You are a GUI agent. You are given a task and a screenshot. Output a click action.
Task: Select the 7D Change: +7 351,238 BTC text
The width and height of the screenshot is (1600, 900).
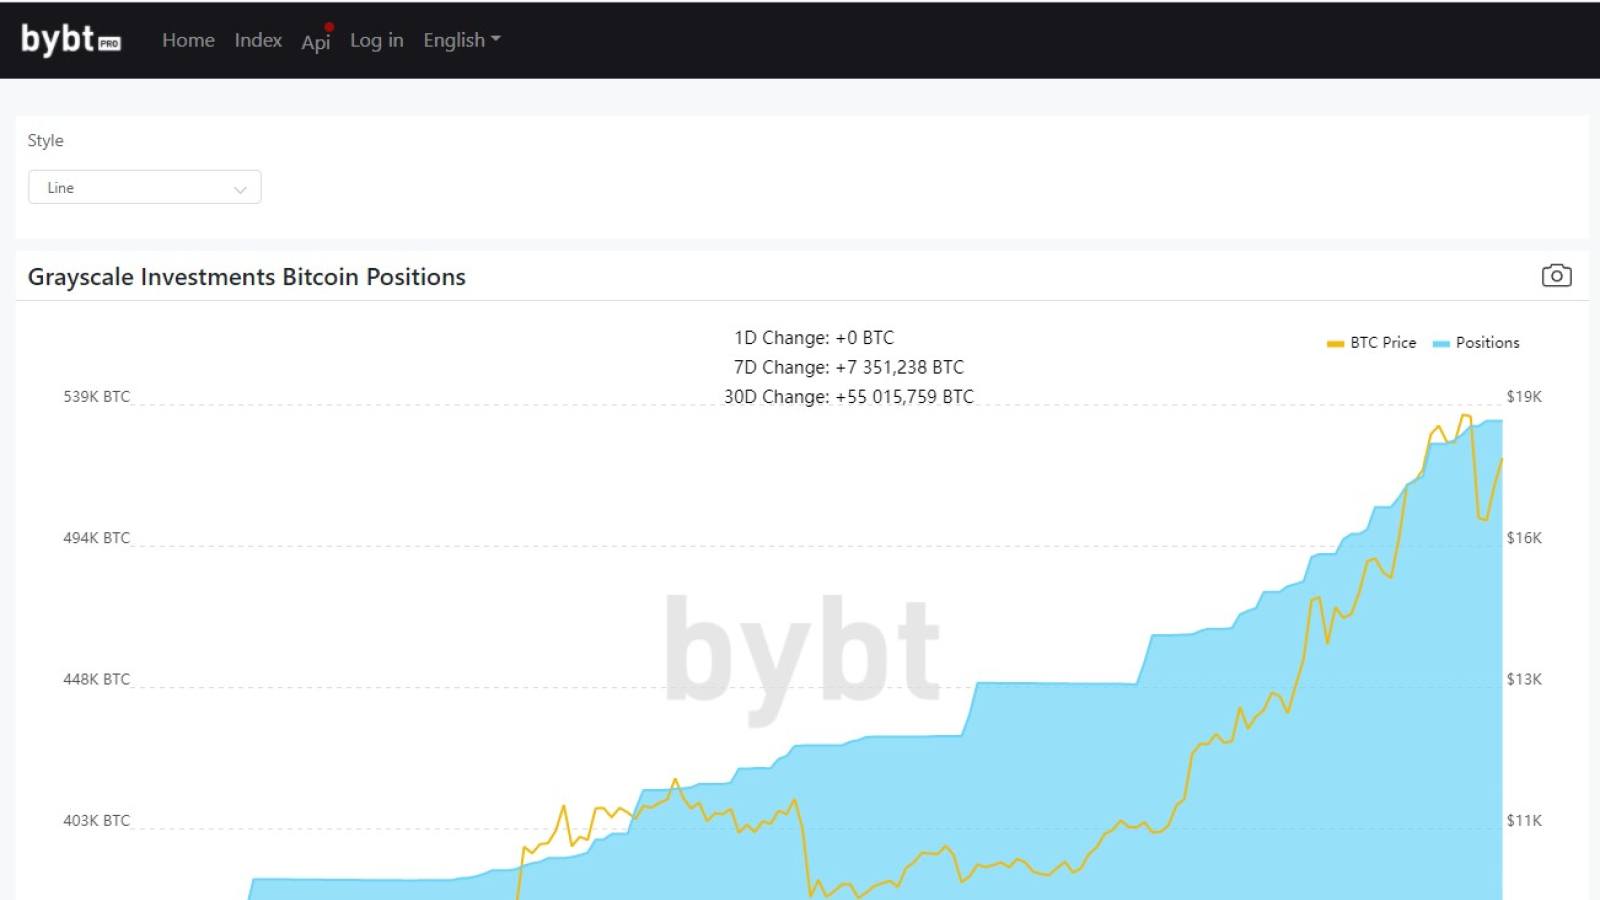click(x=849, y=367)
